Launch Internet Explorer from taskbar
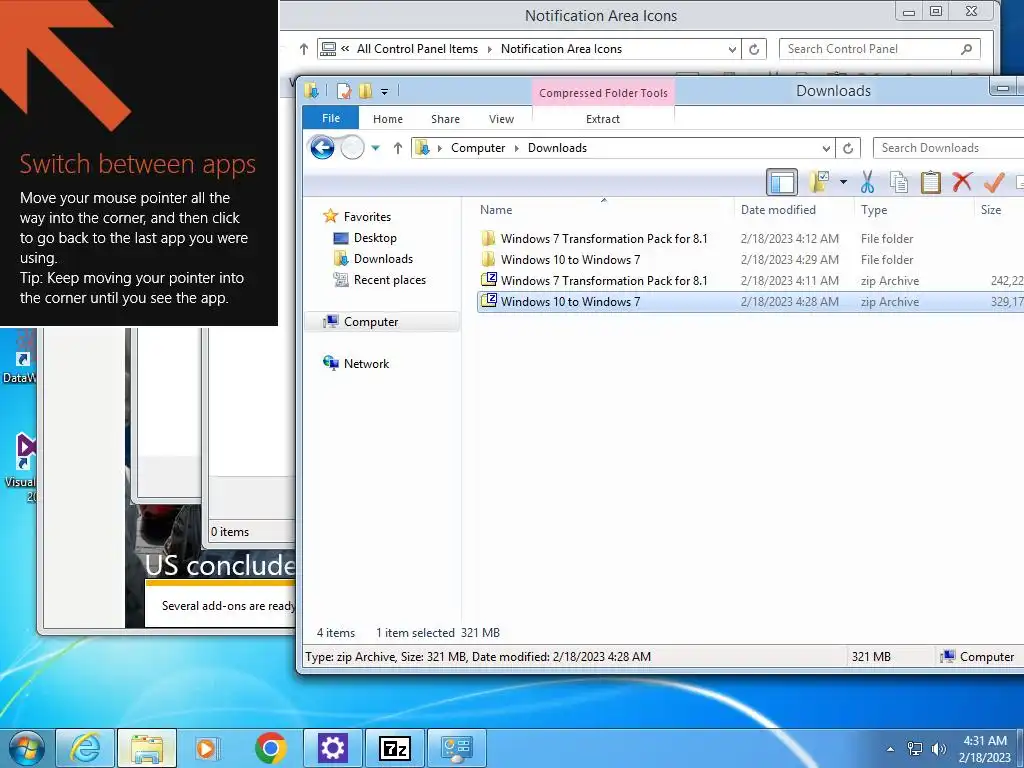Screen dimensions: 1024x768 [86, 748]
